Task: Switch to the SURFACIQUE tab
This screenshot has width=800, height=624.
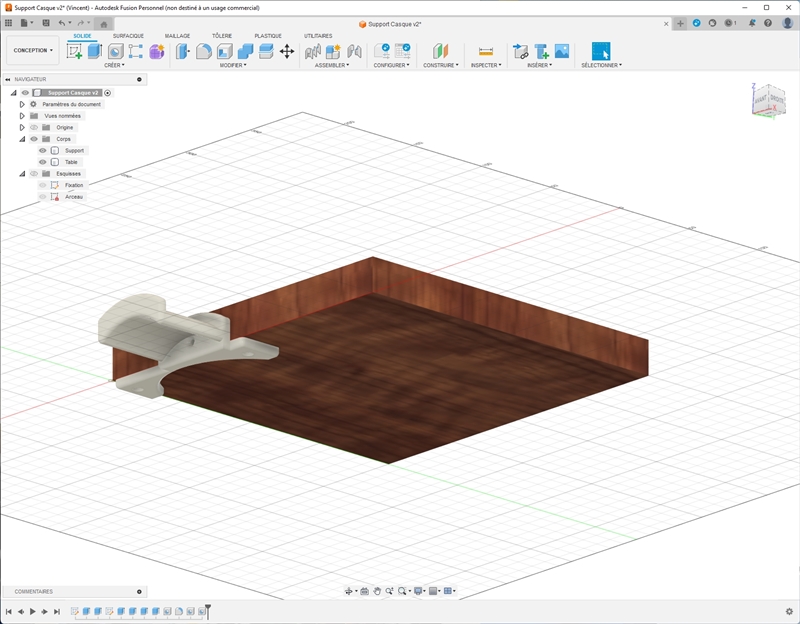Action: [x=128, y=36]
